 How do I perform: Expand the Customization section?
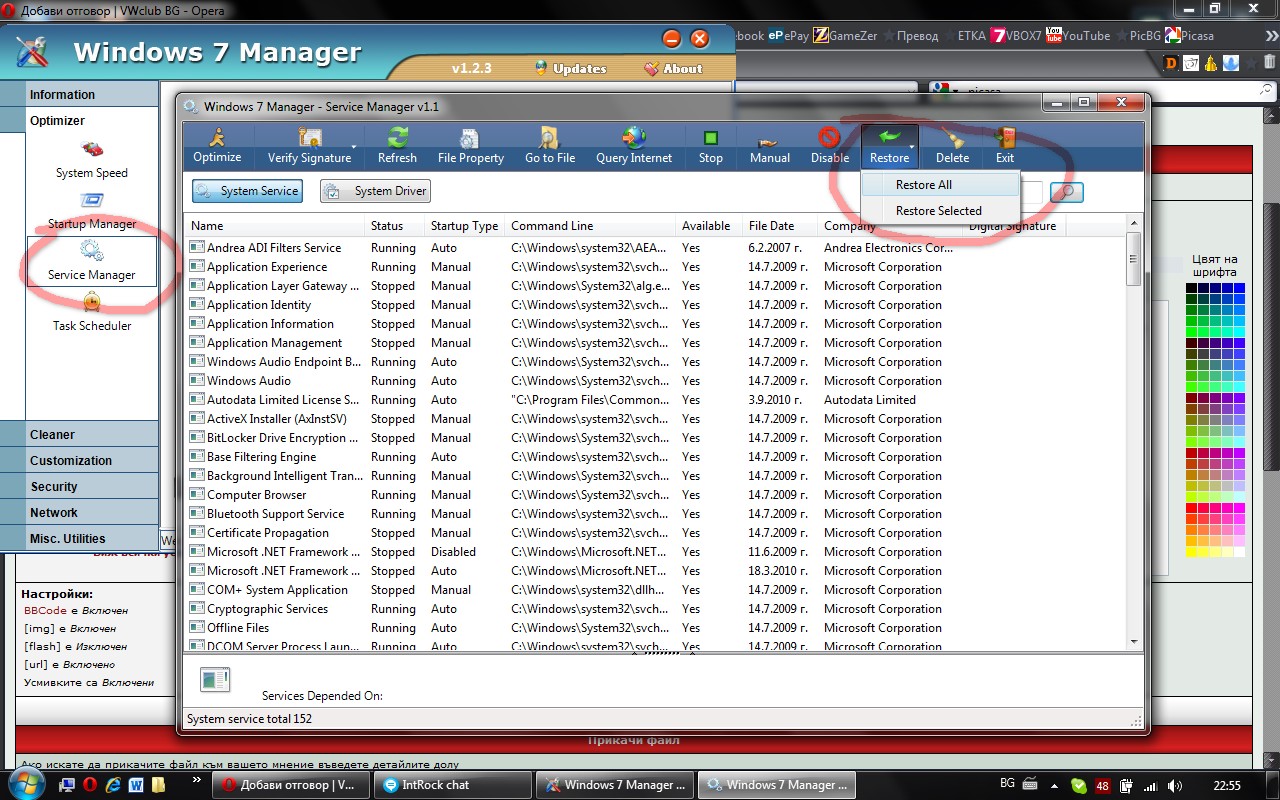tap(79, 461)
